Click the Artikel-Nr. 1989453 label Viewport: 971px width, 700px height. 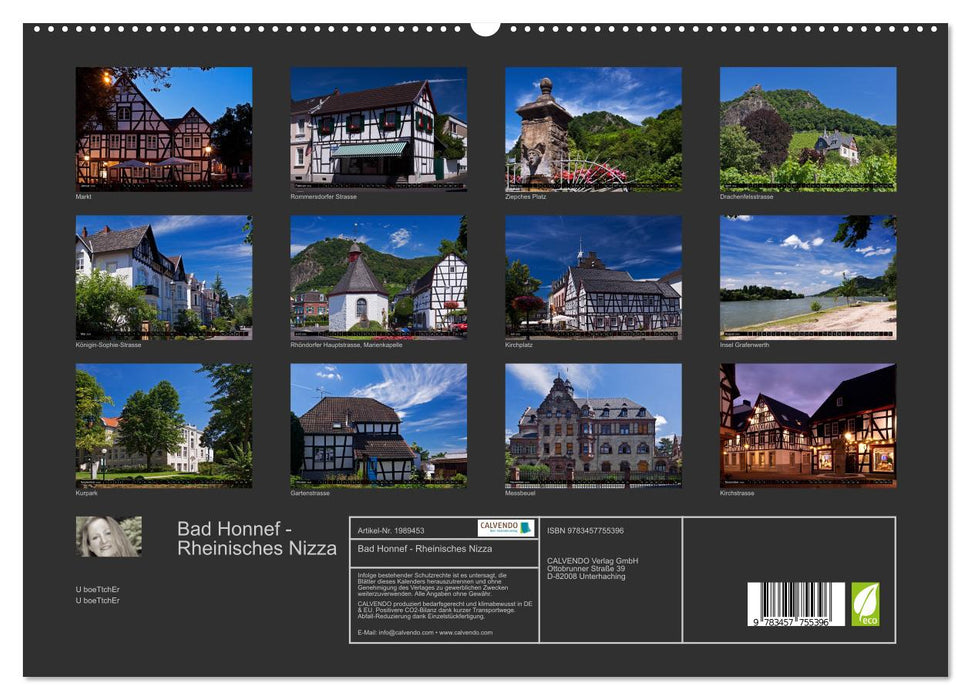[392, 531]
